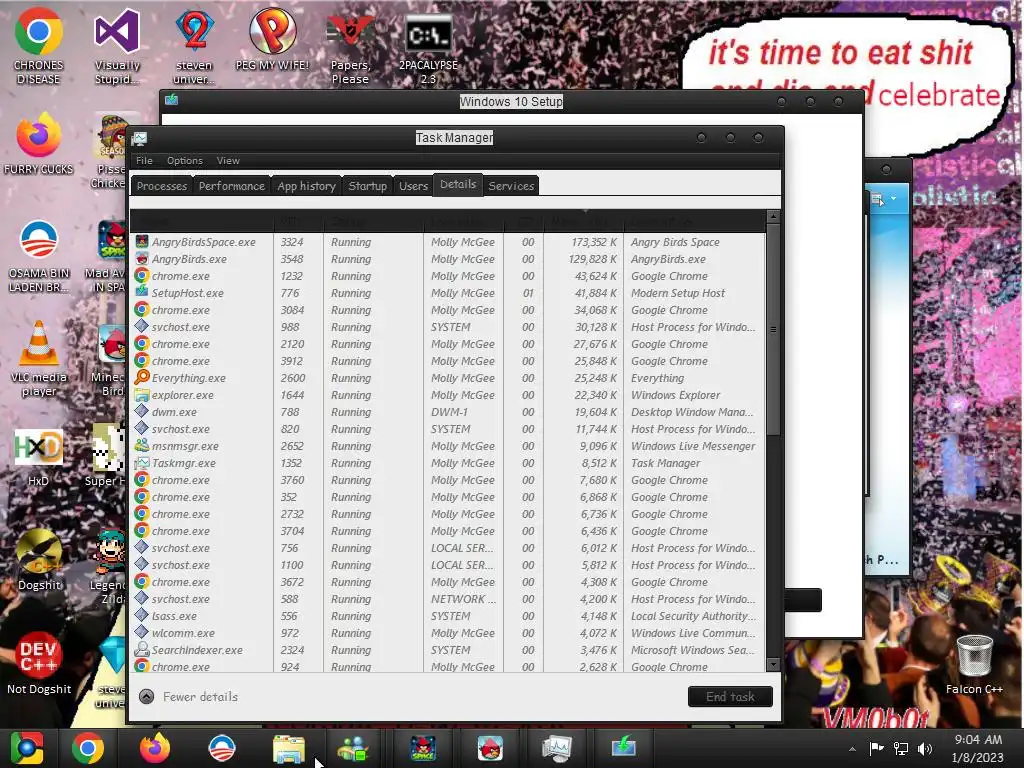Click the network icon in system tray
Viewport: 1024px width, 768px height.
pyautogui.click(x=901, y=748)
